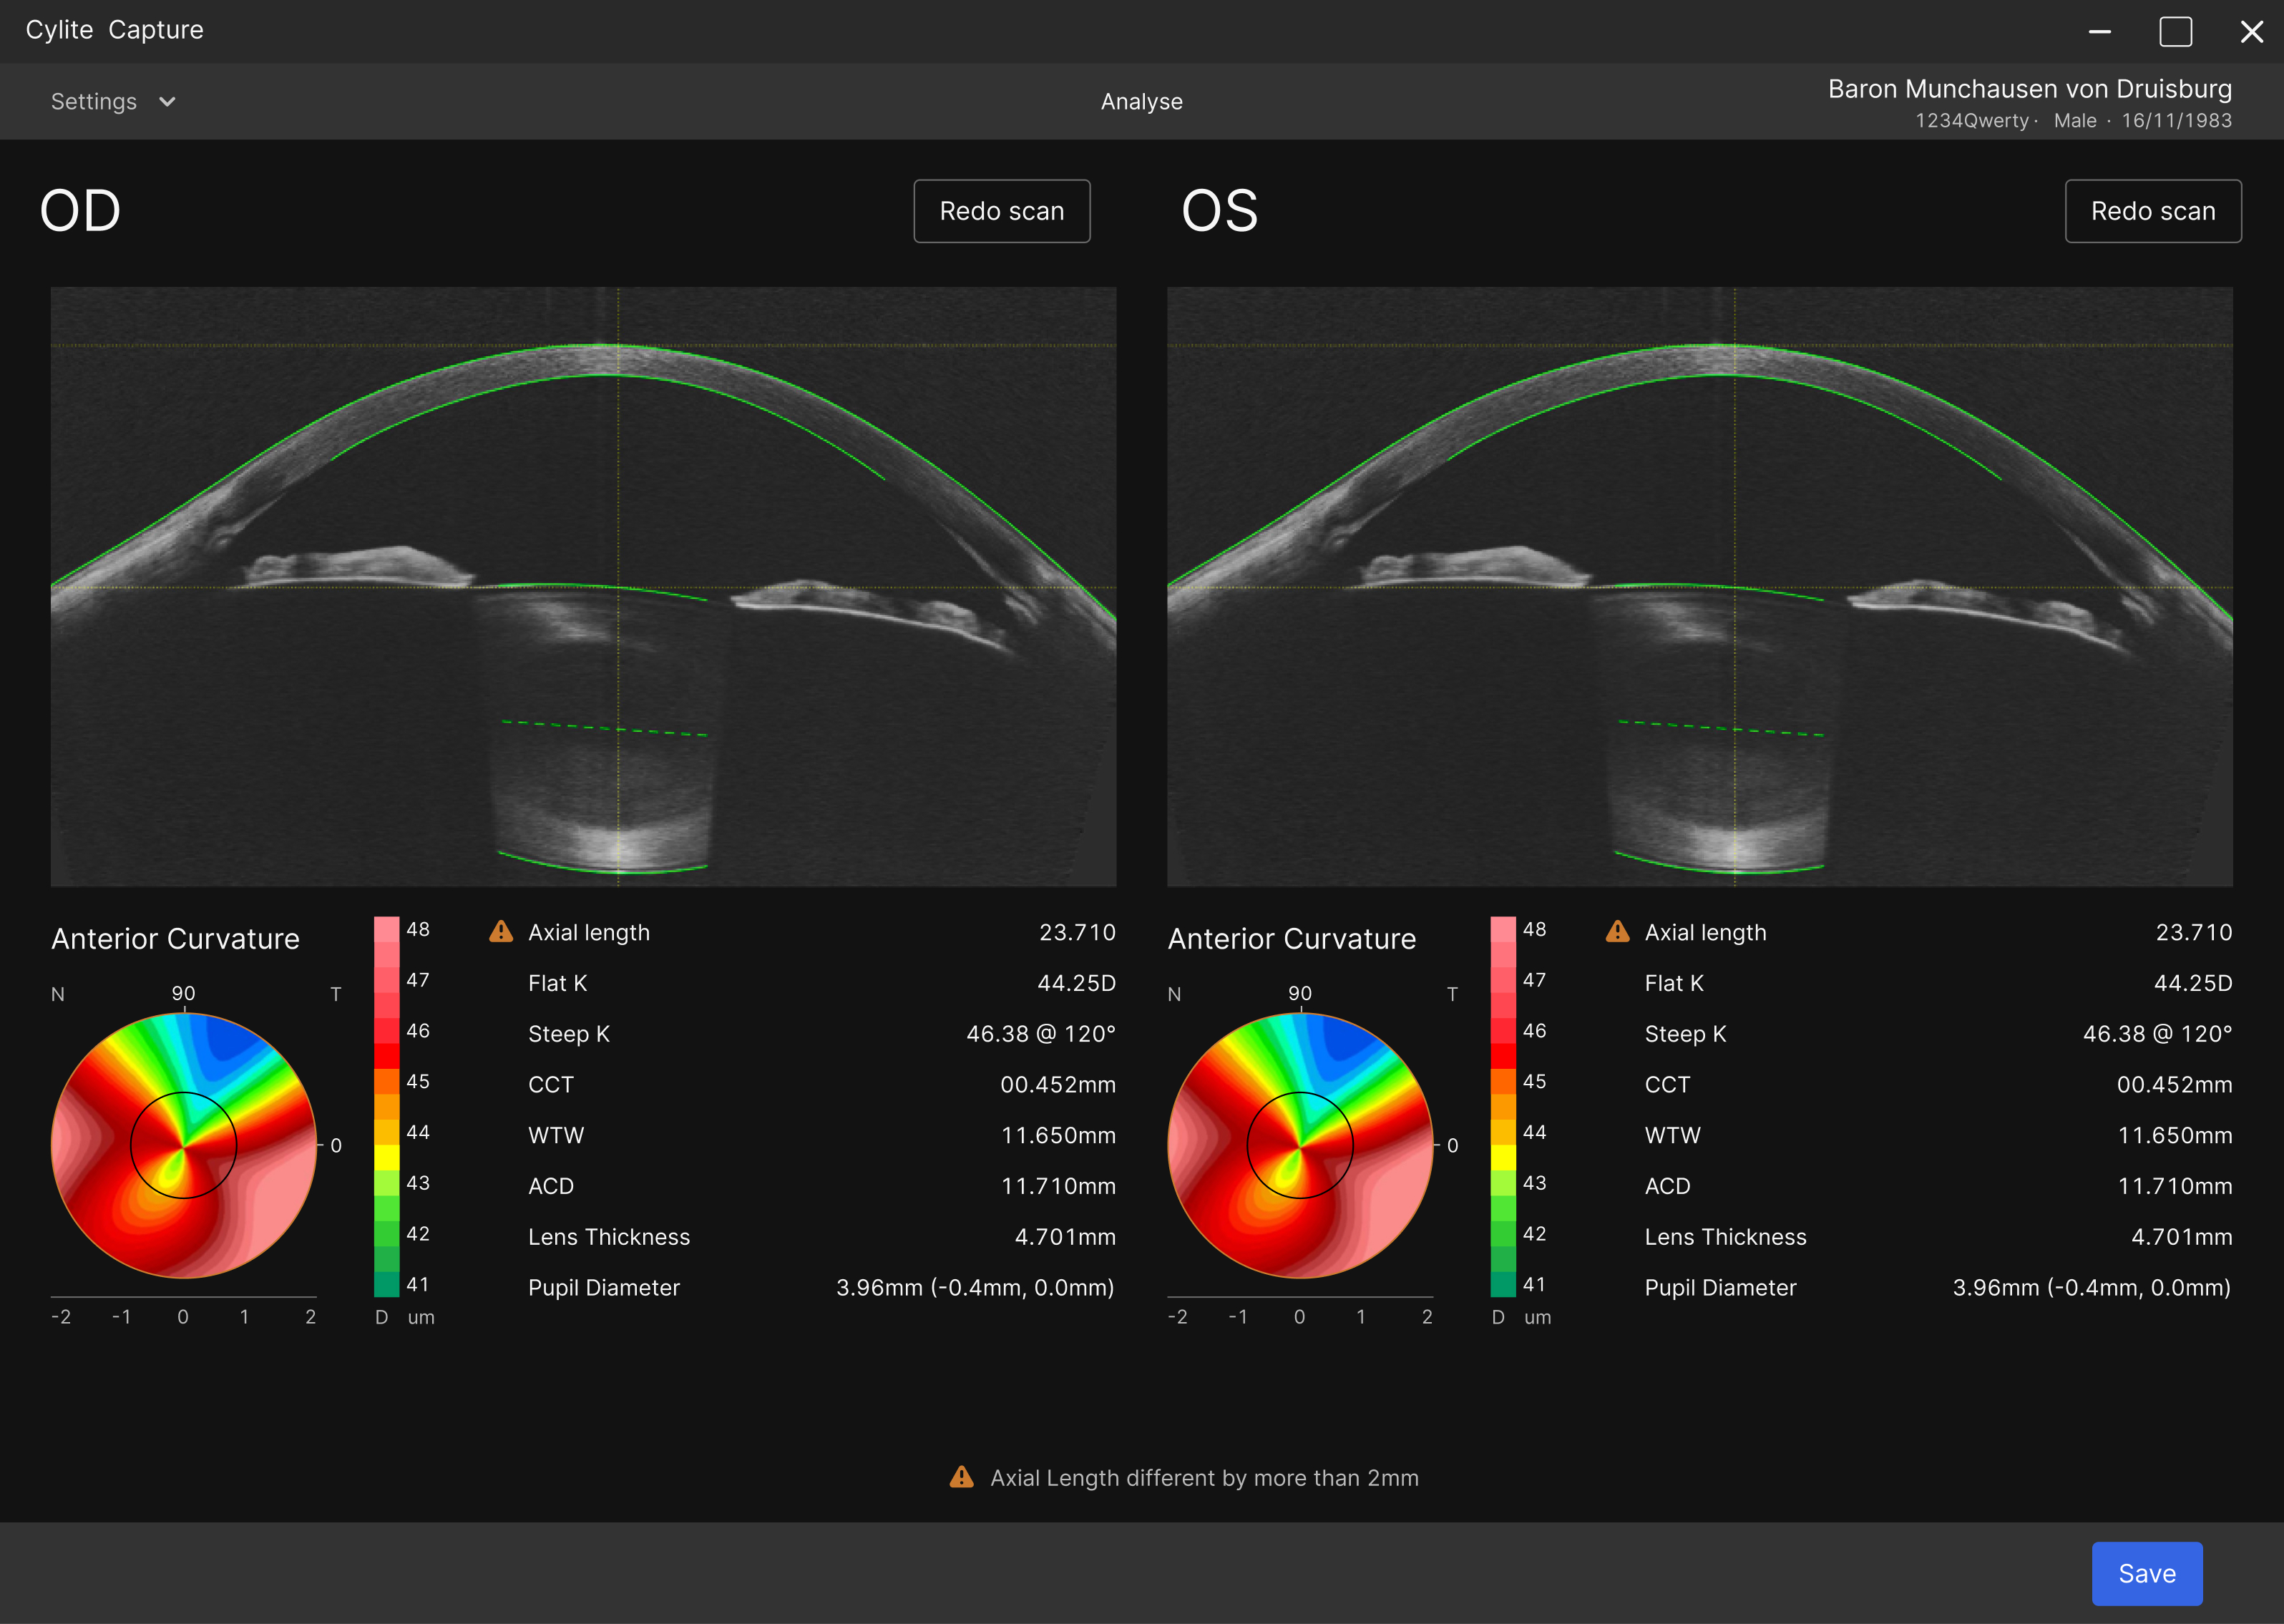This screenshot has width=2284, height=1624.
Task: Click the OD OCT scan image
Action: (x=583, y=586)
